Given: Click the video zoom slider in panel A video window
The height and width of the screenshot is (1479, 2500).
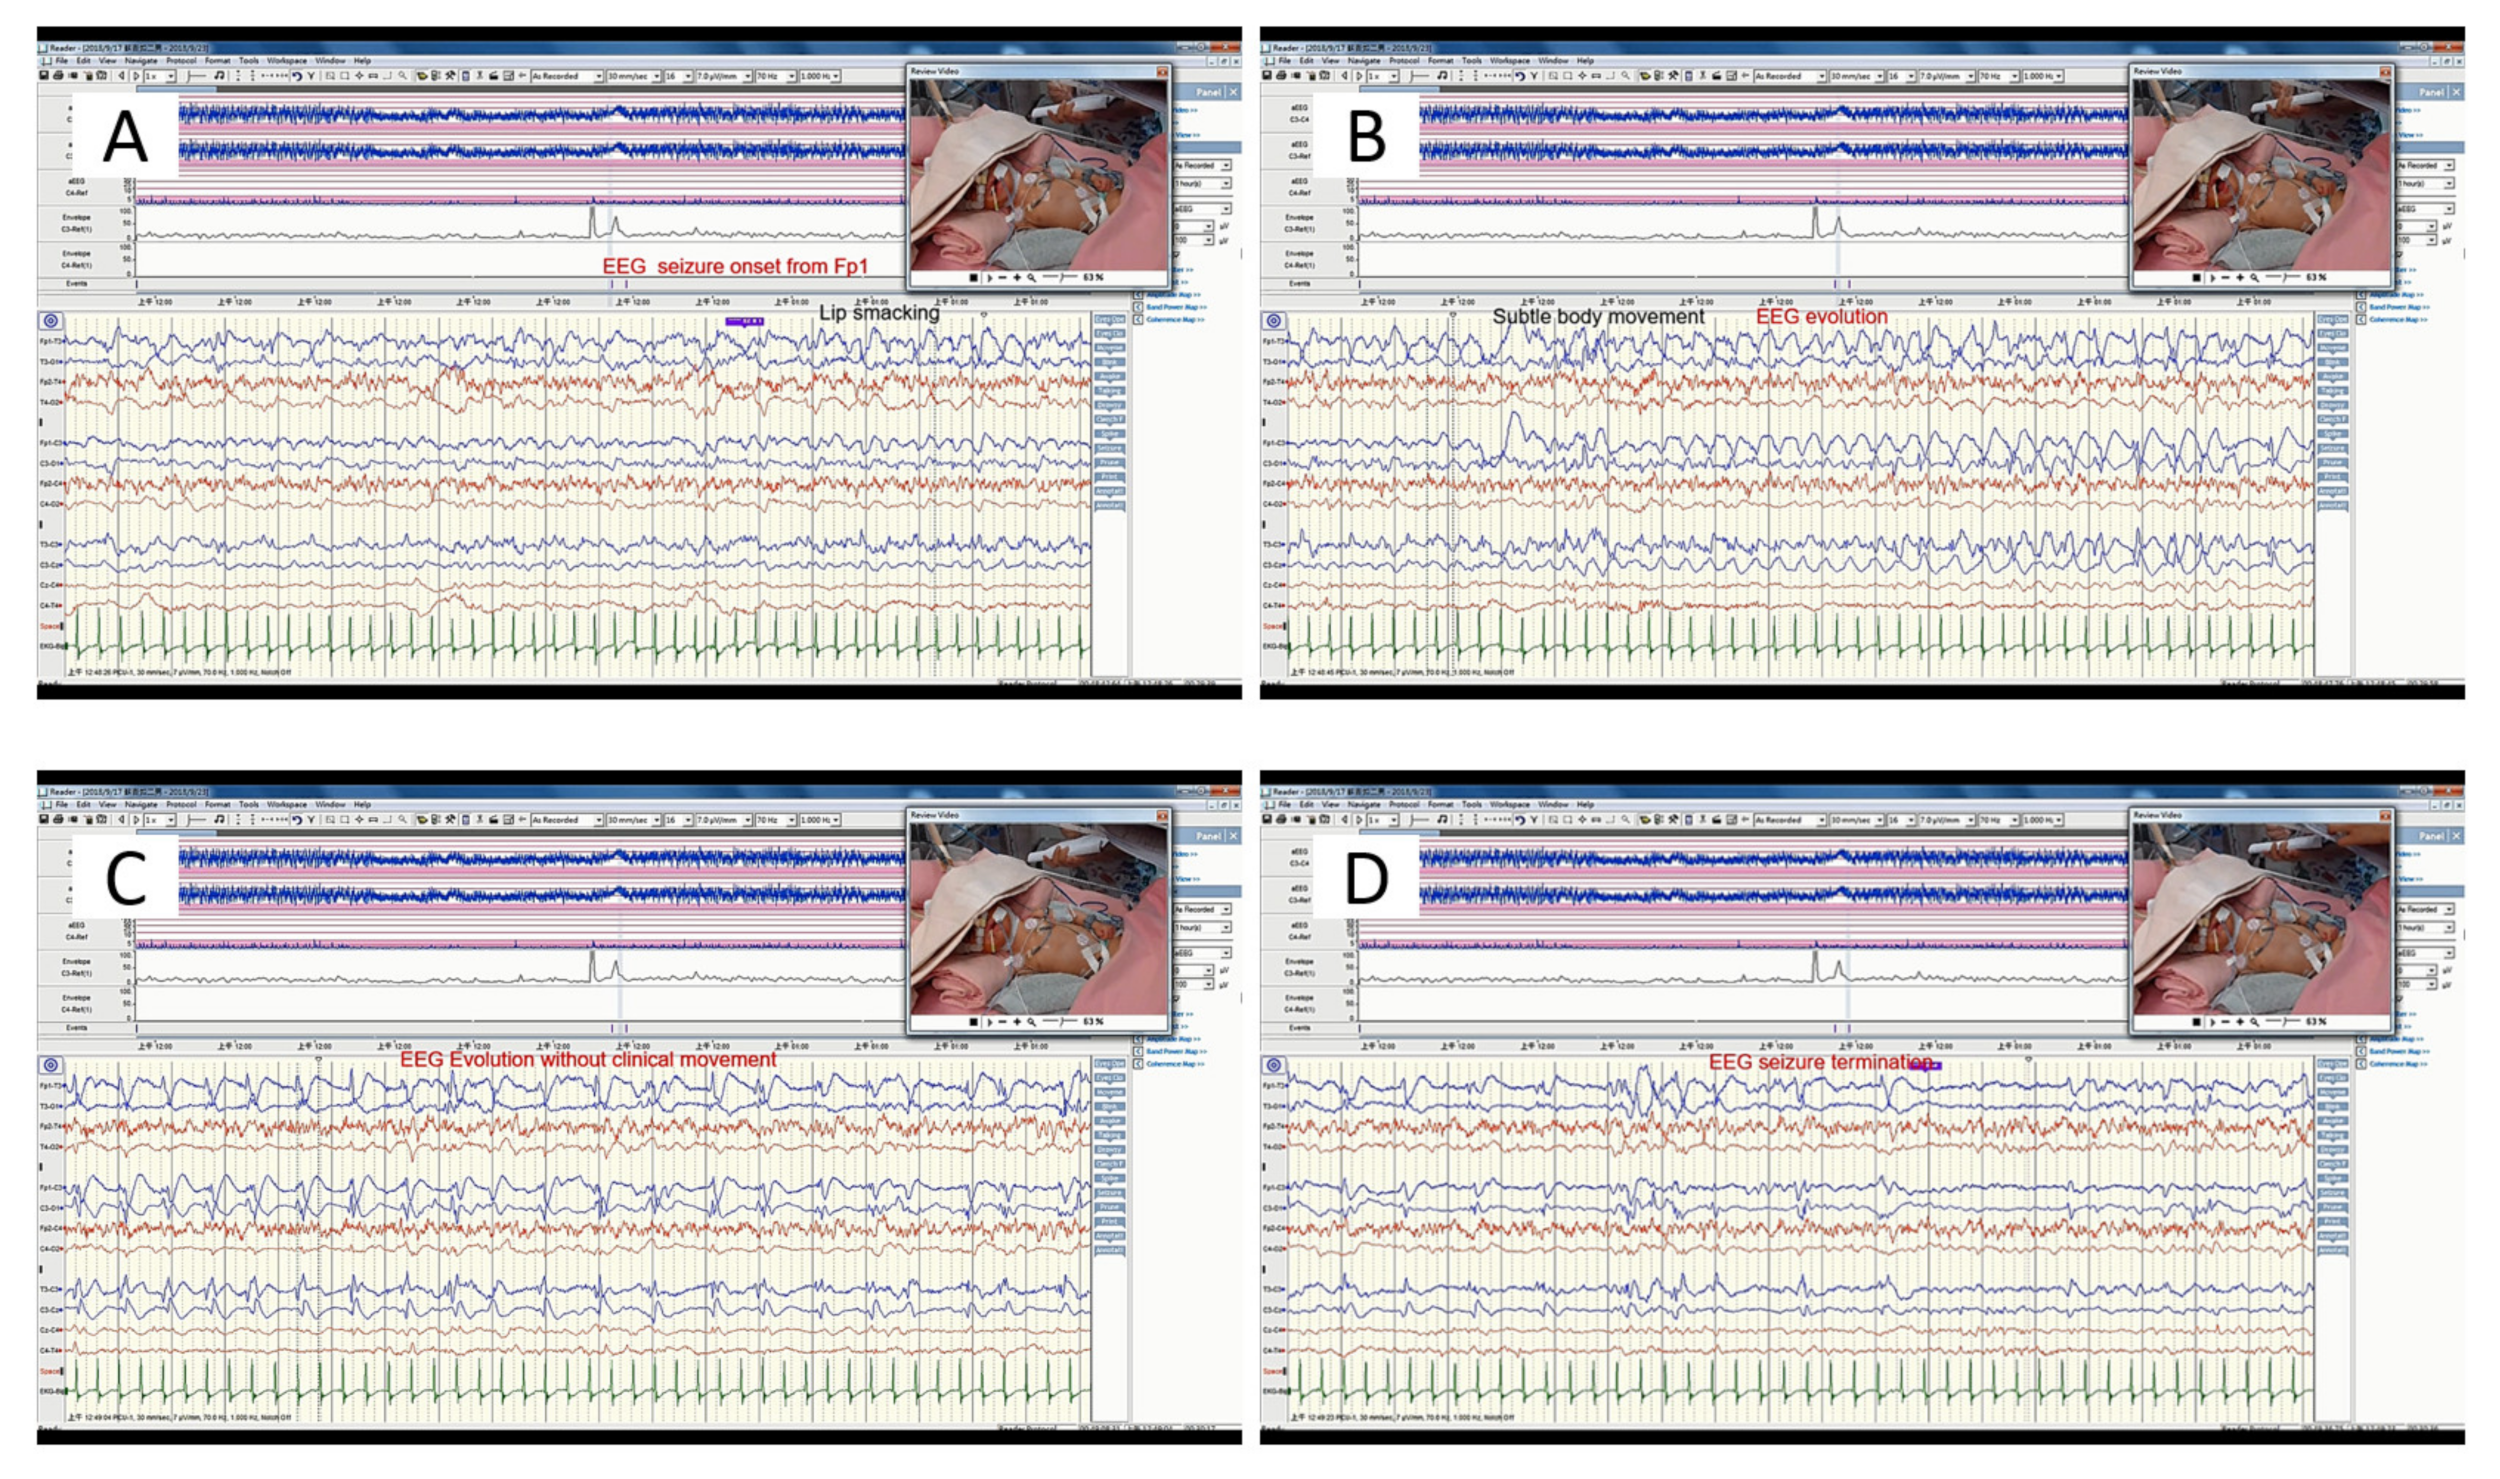Looking at the screenshot, I should (x=1060, y=278).
